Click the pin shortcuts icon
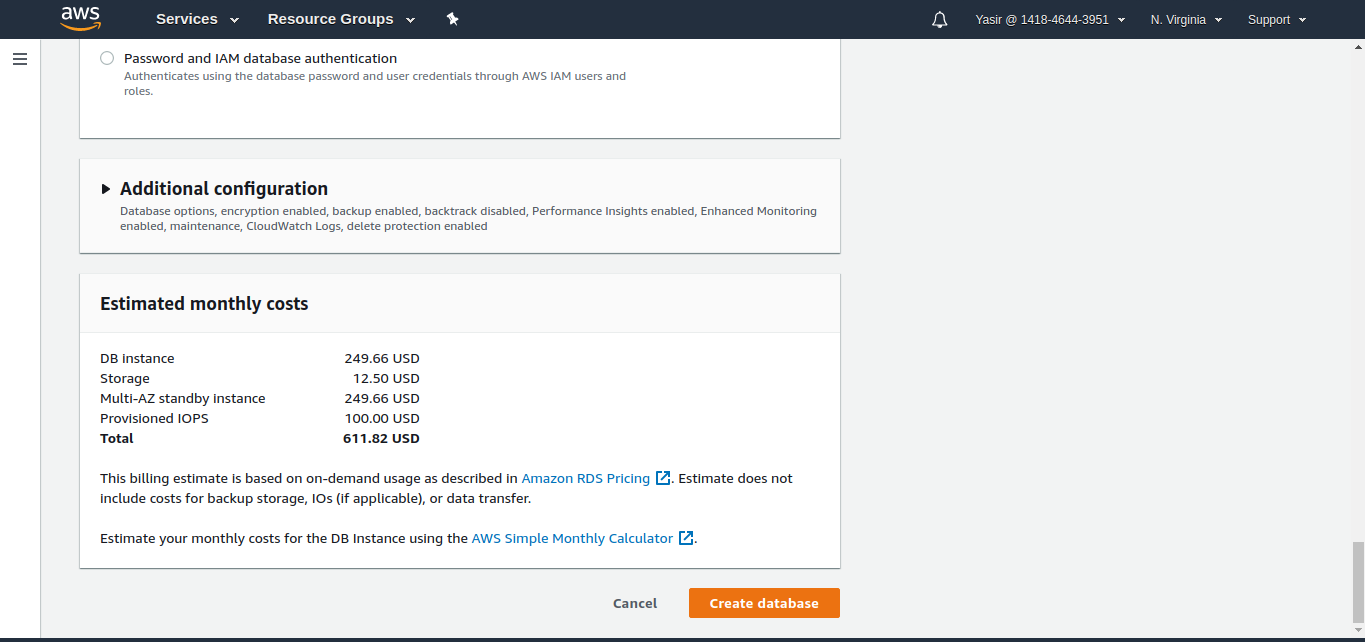1365x642 pixels. click(x=452, y=19)
